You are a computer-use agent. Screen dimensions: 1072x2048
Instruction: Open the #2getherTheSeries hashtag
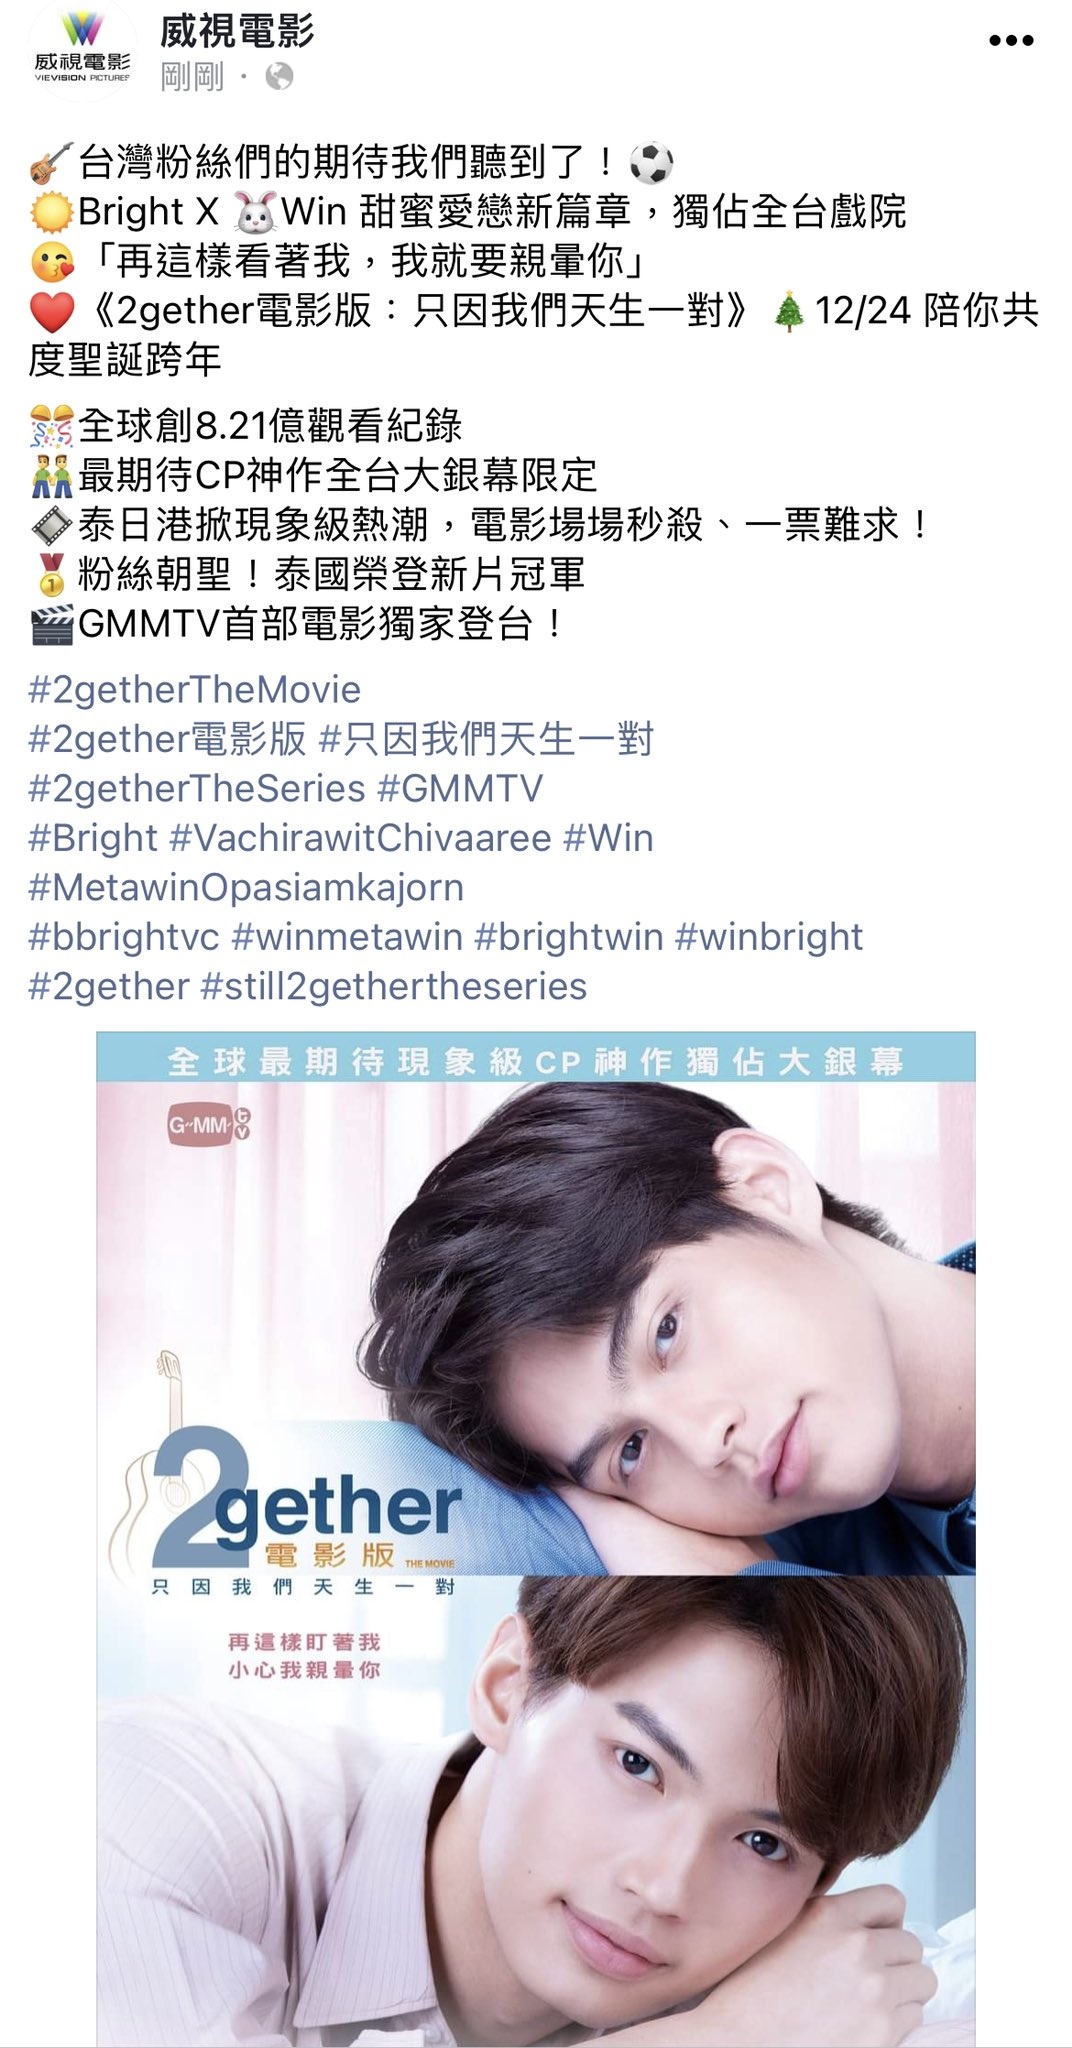pyautogui.click(x=197, y=788)
